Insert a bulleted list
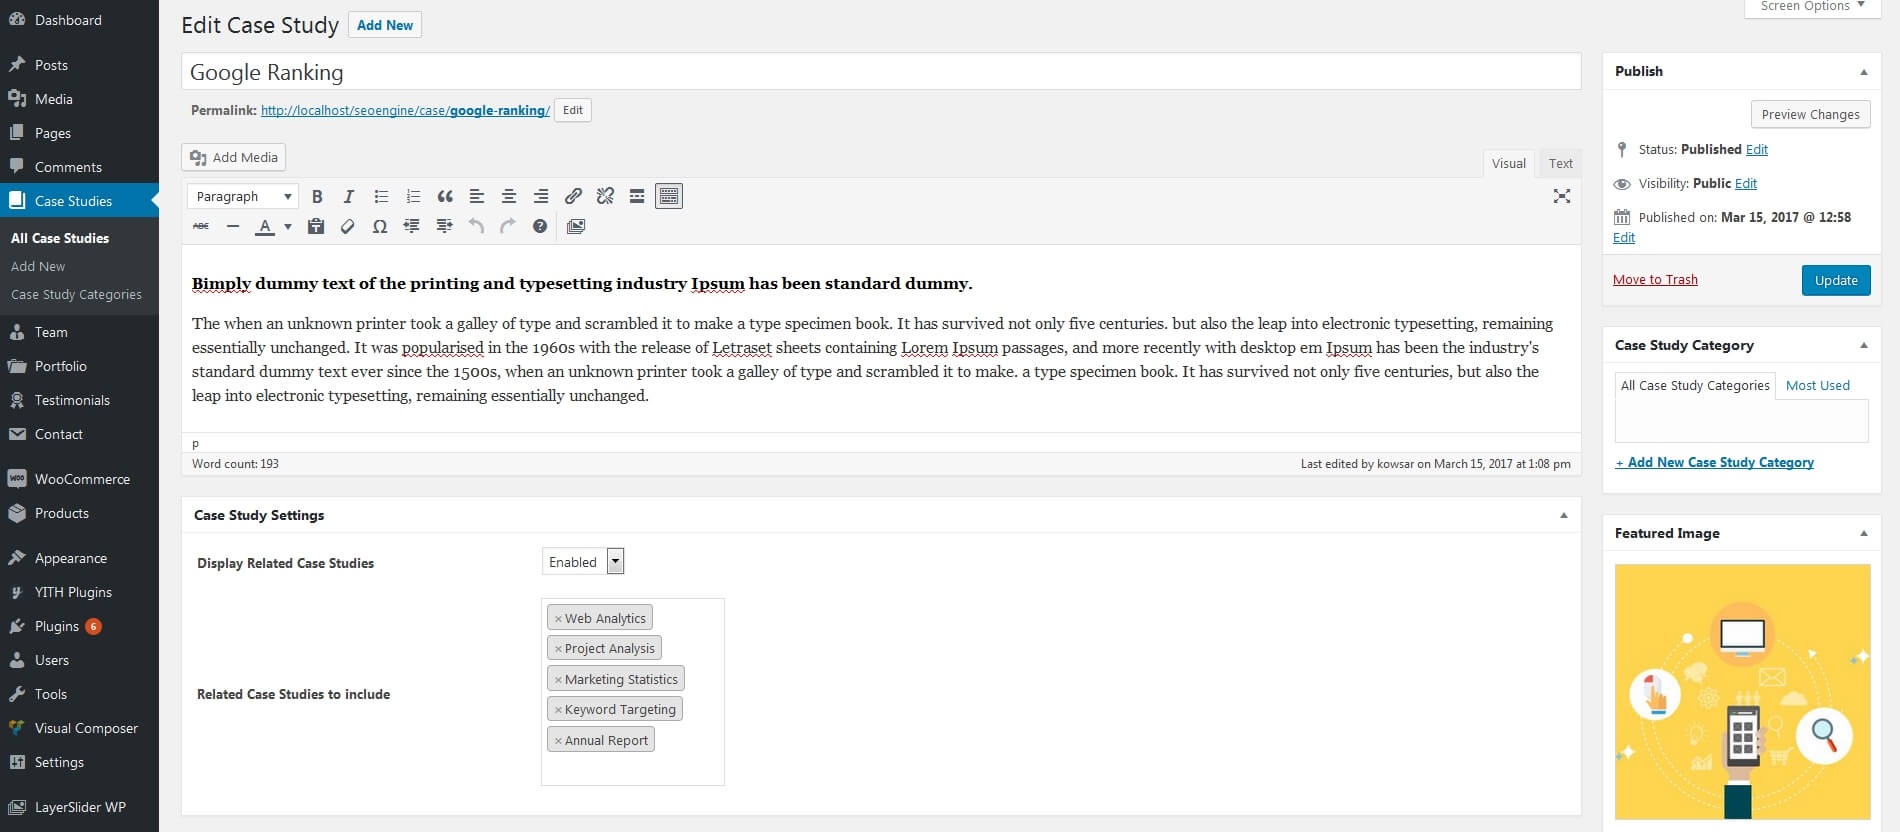 click(x=381, y=197)
